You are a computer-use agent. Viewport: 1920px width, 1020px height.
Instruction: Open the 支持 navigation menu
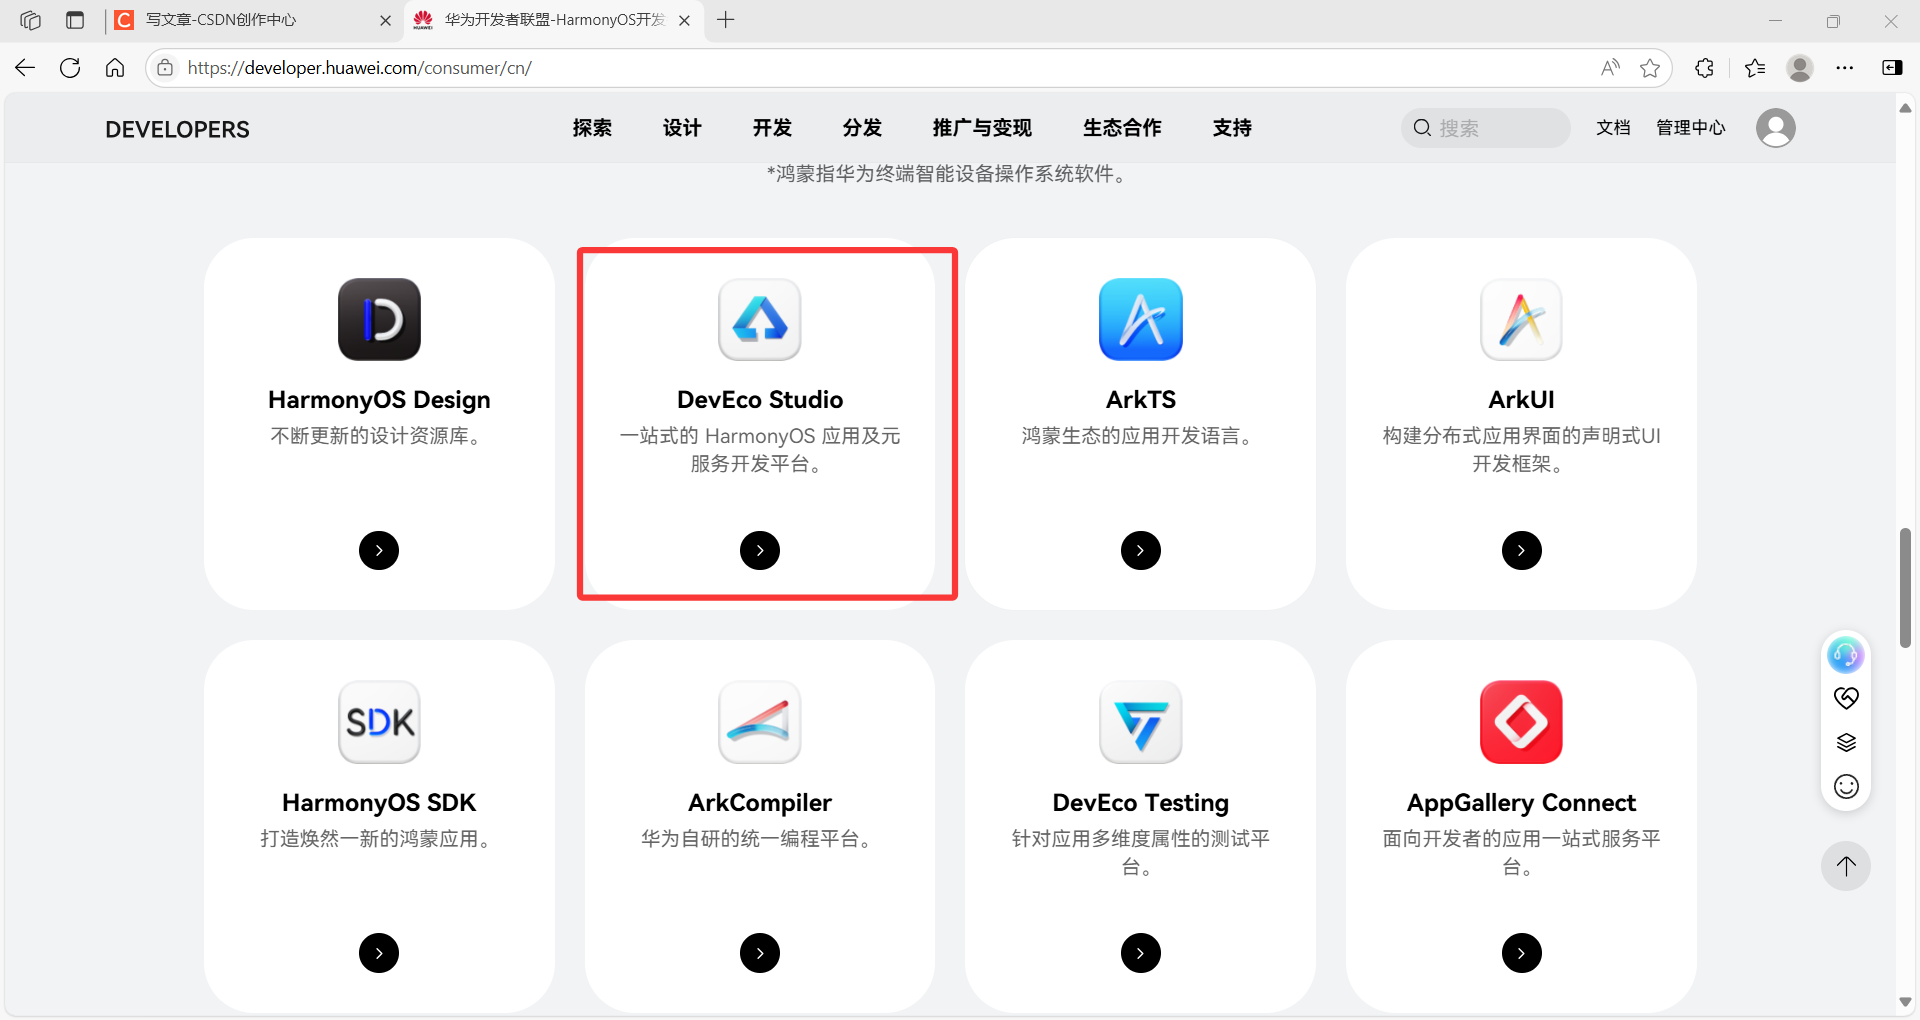1232,128
